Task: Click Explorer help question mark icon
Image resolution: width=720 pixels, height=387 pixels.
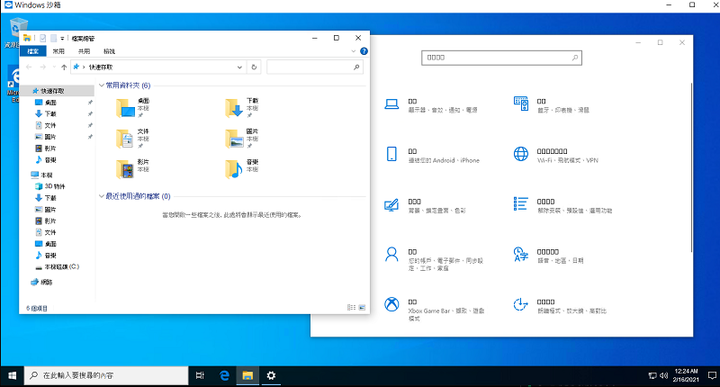Action: 364,51
